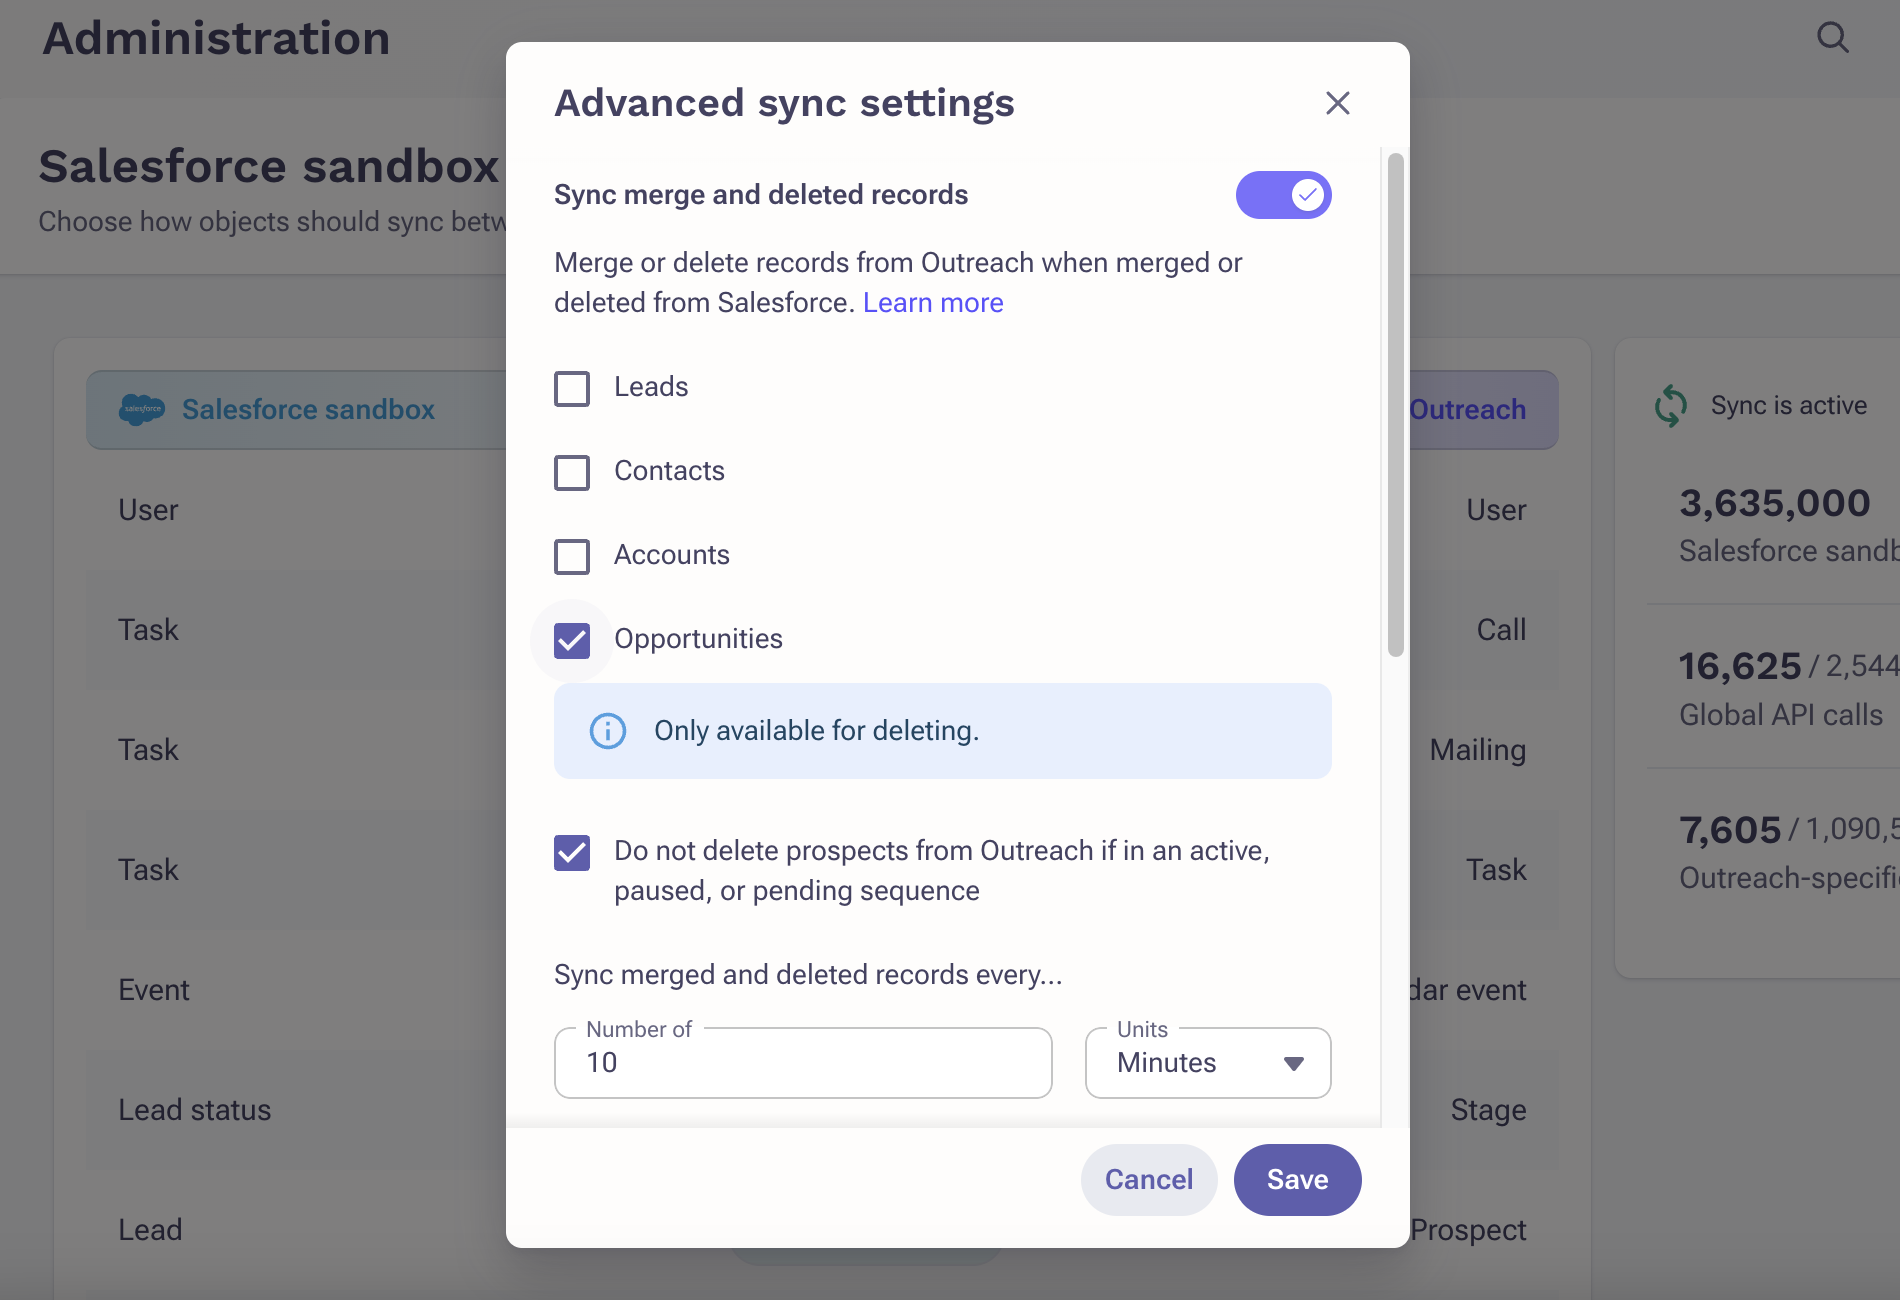Screen dimensions: 1900x1300
Task: Click the Event row in Salesforce column
Action: (x=154, y=990)
